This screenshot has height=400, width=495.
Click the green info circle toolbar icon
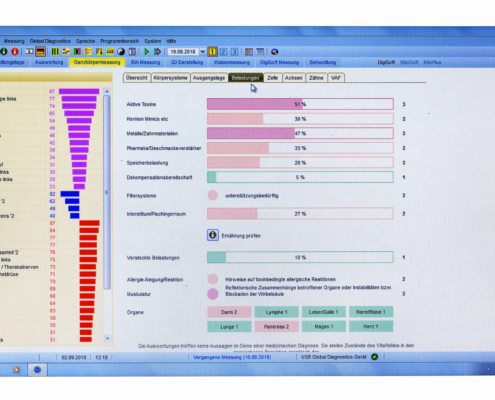click(4, 52)
